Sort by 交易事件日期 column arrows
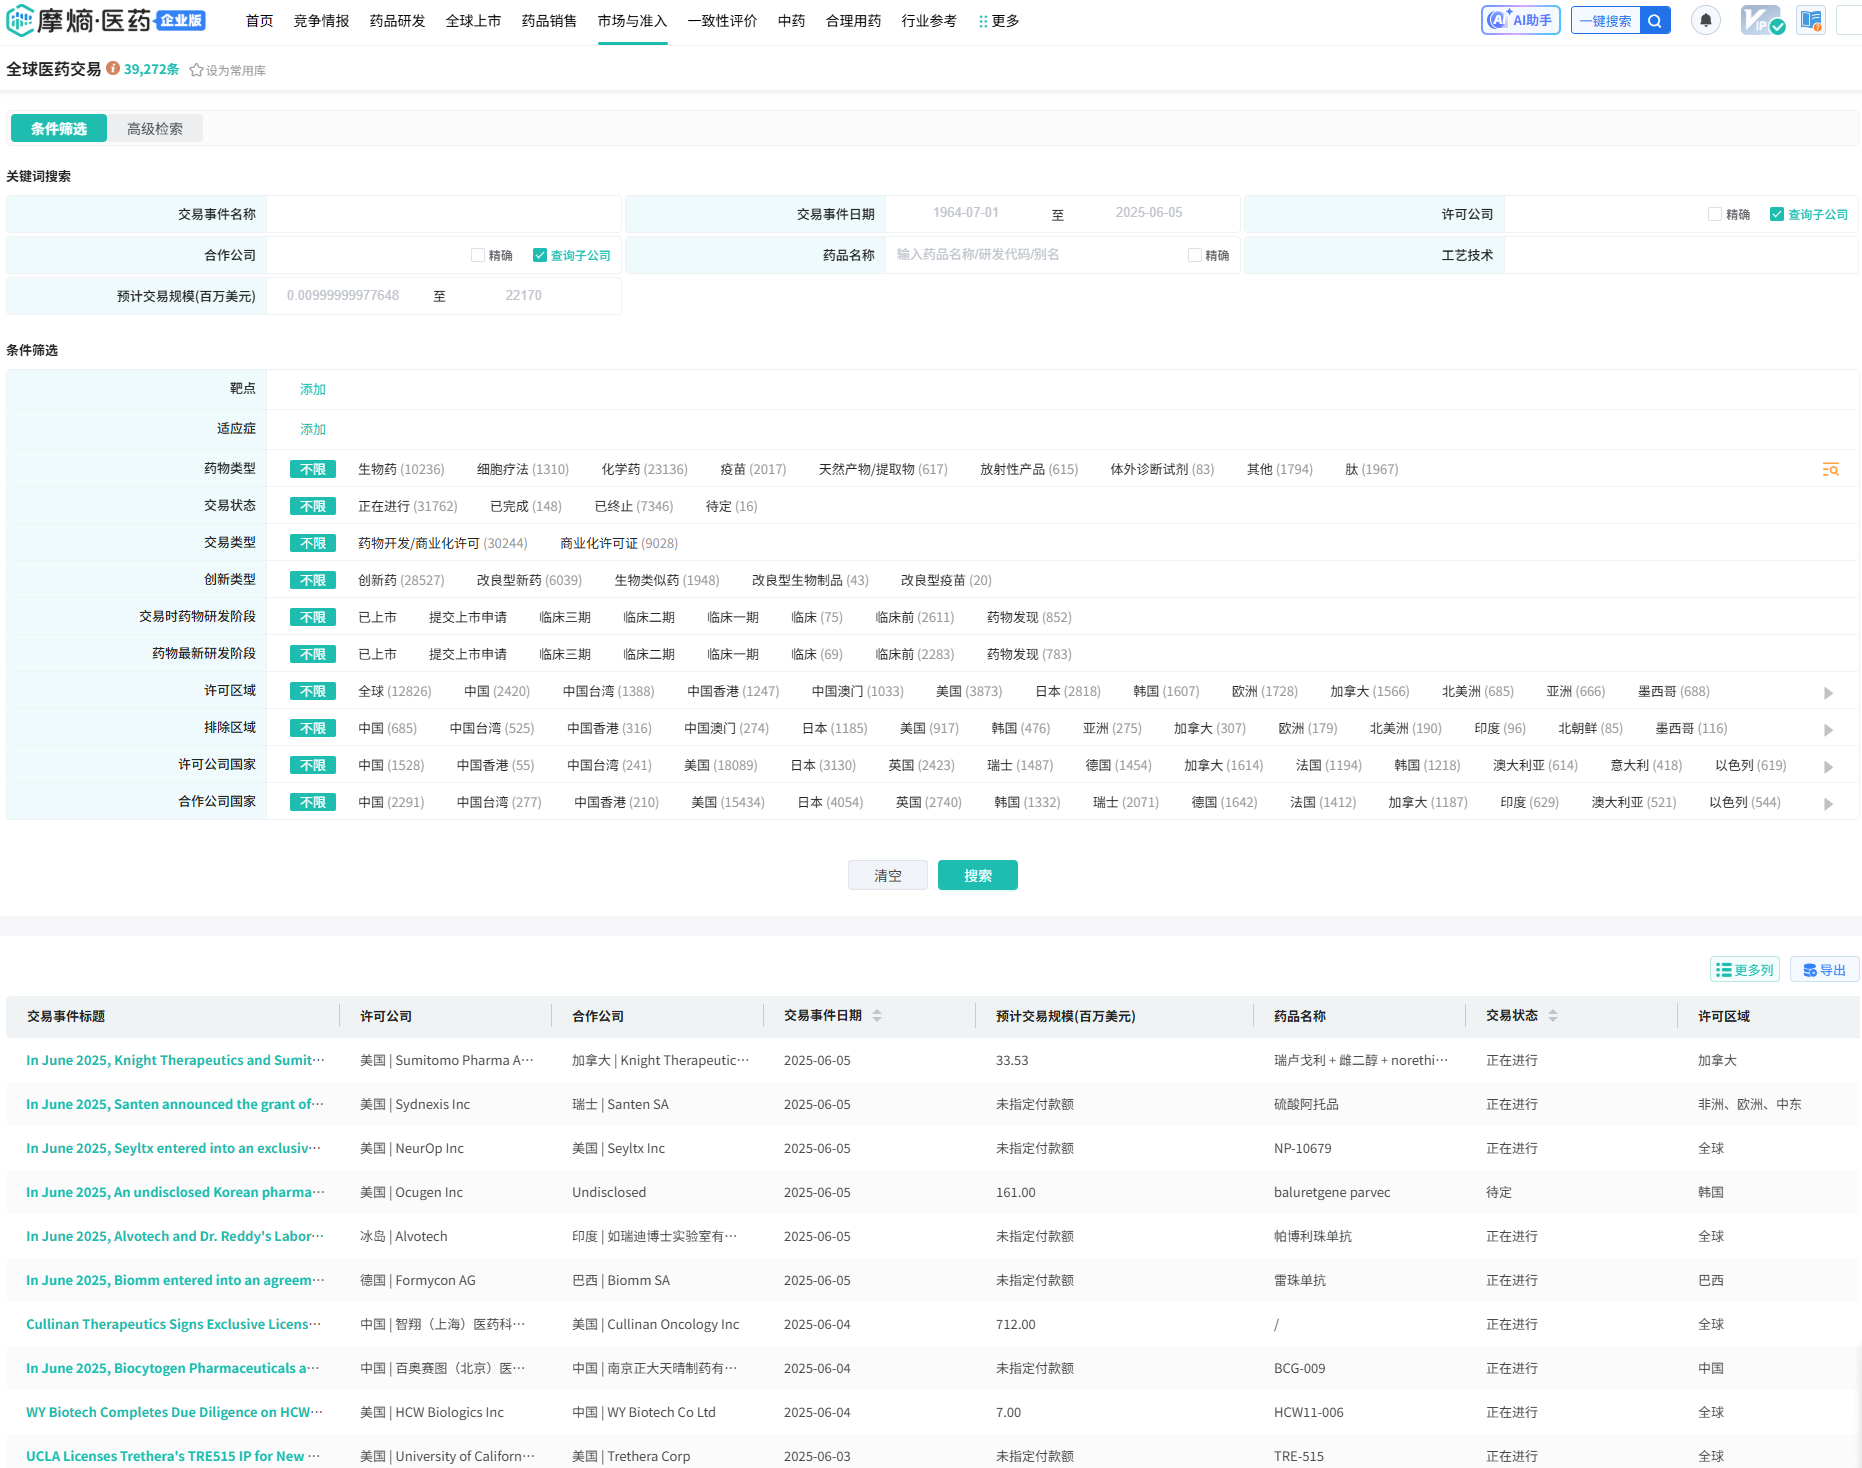 coord(877,1015)
